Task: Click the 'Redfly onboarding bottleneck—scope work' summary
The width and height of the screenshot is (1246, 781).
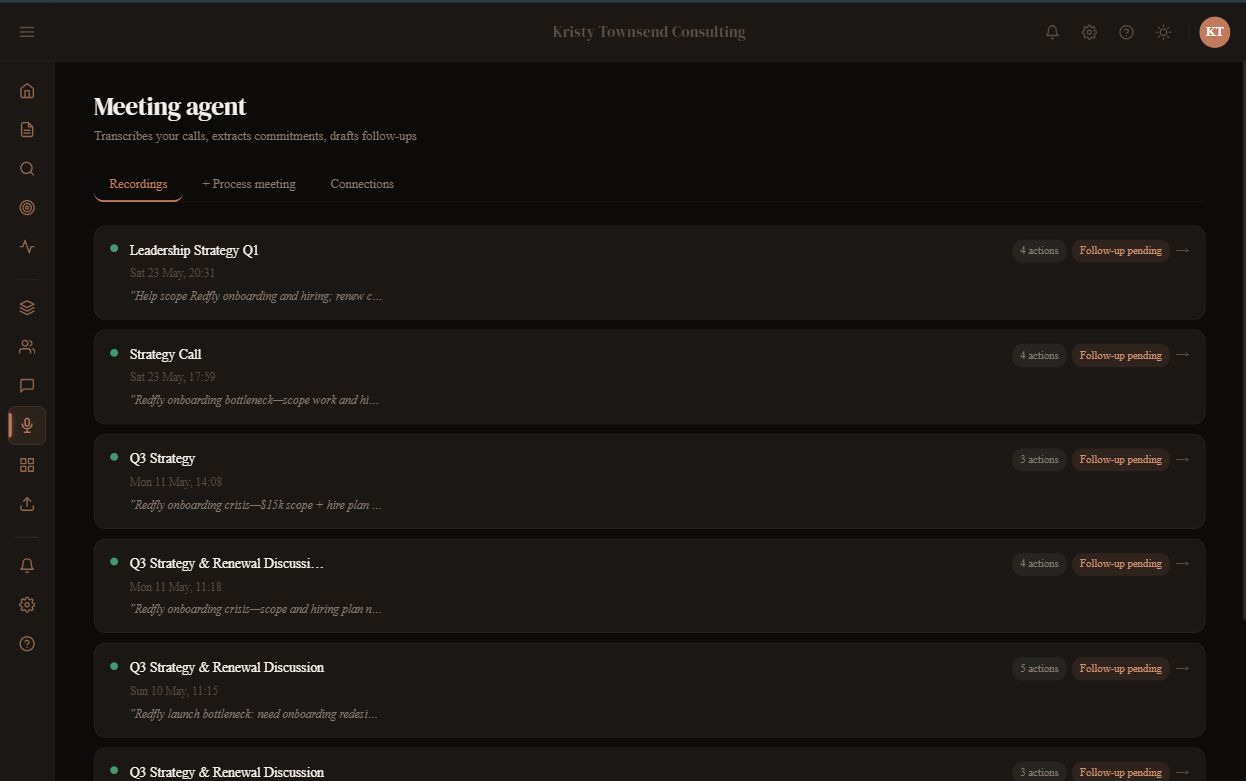Action: (x=255, y=400)
